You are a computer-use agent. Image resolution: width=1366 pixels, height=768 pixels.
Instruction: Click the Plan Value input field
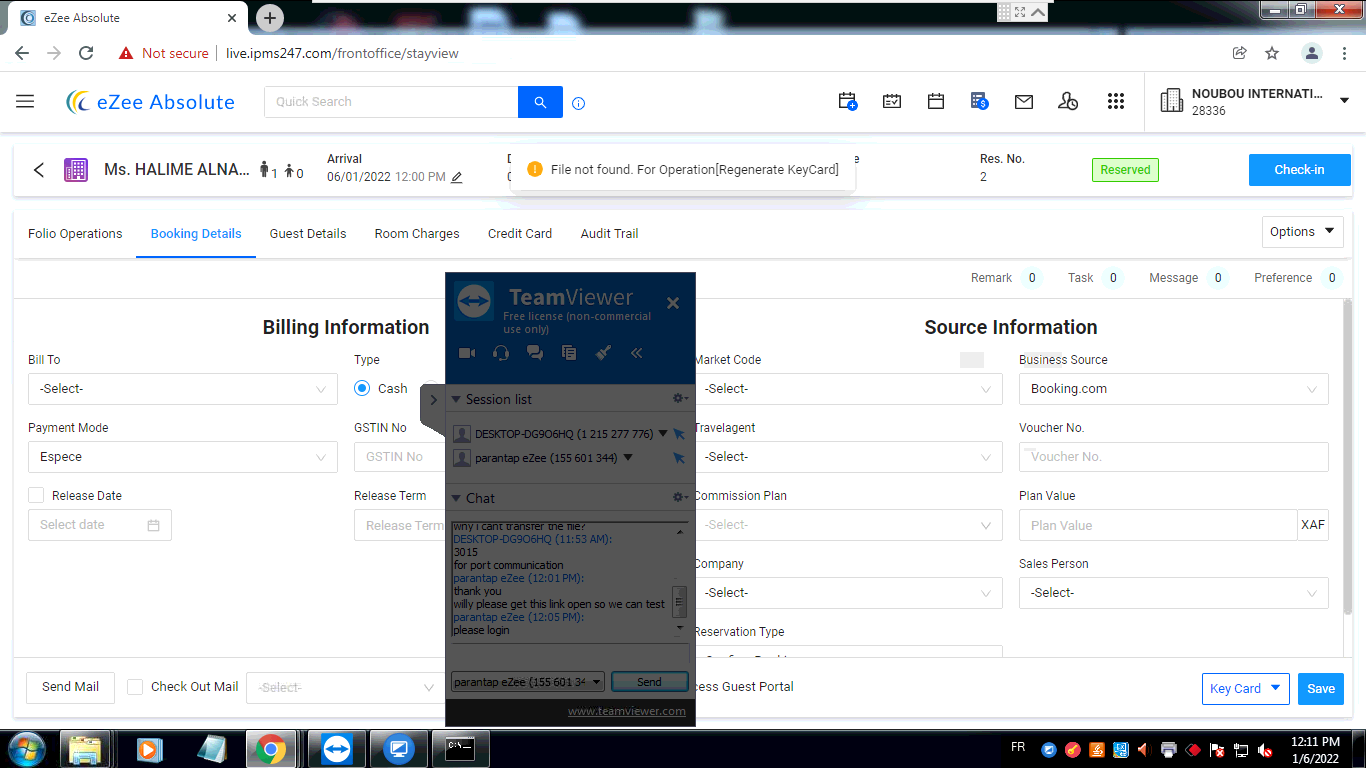tap(1158, 525)
